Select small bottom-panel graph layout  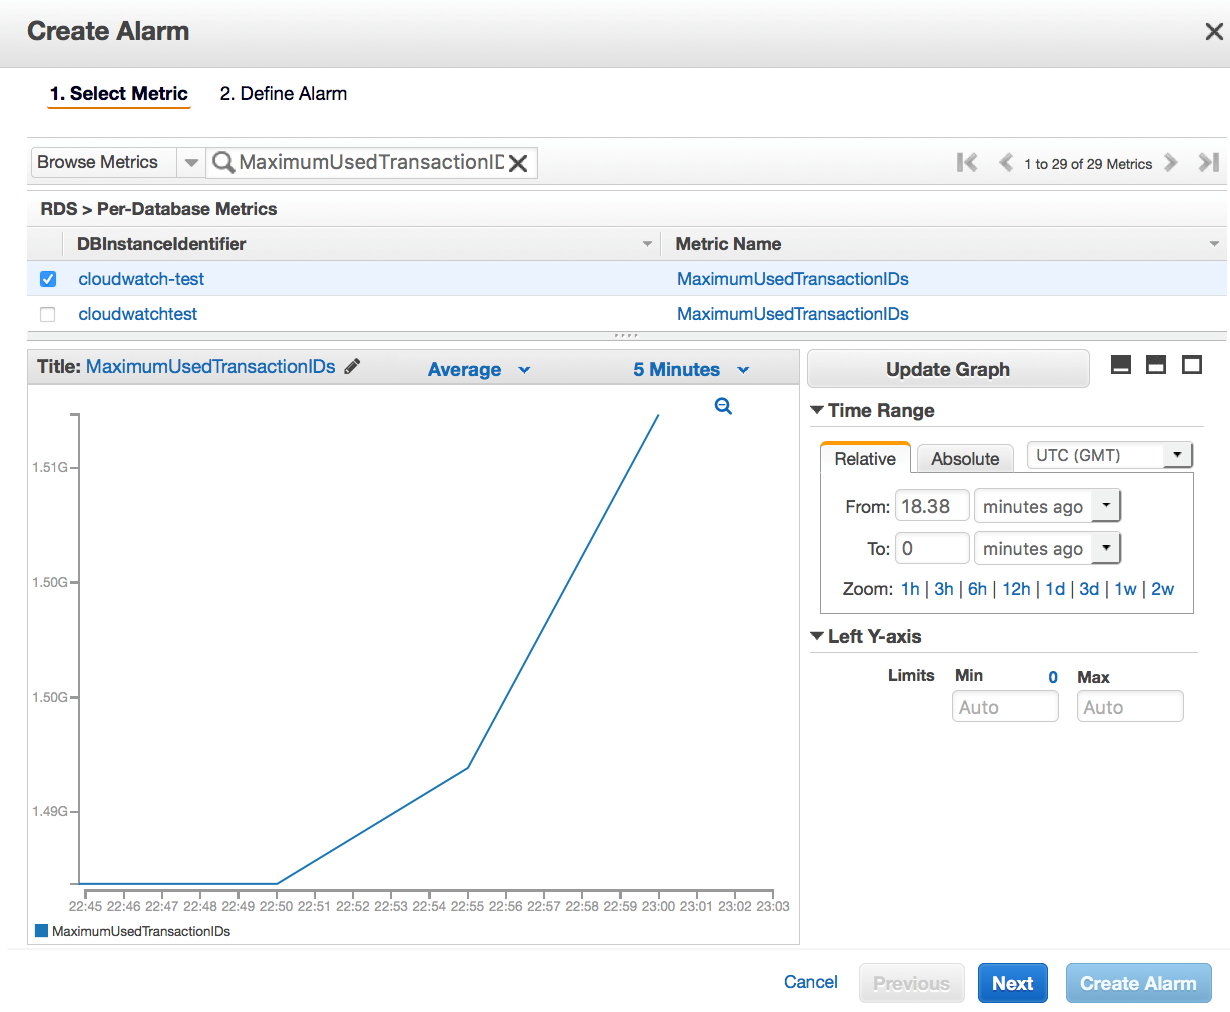[x=1121, y=365]
